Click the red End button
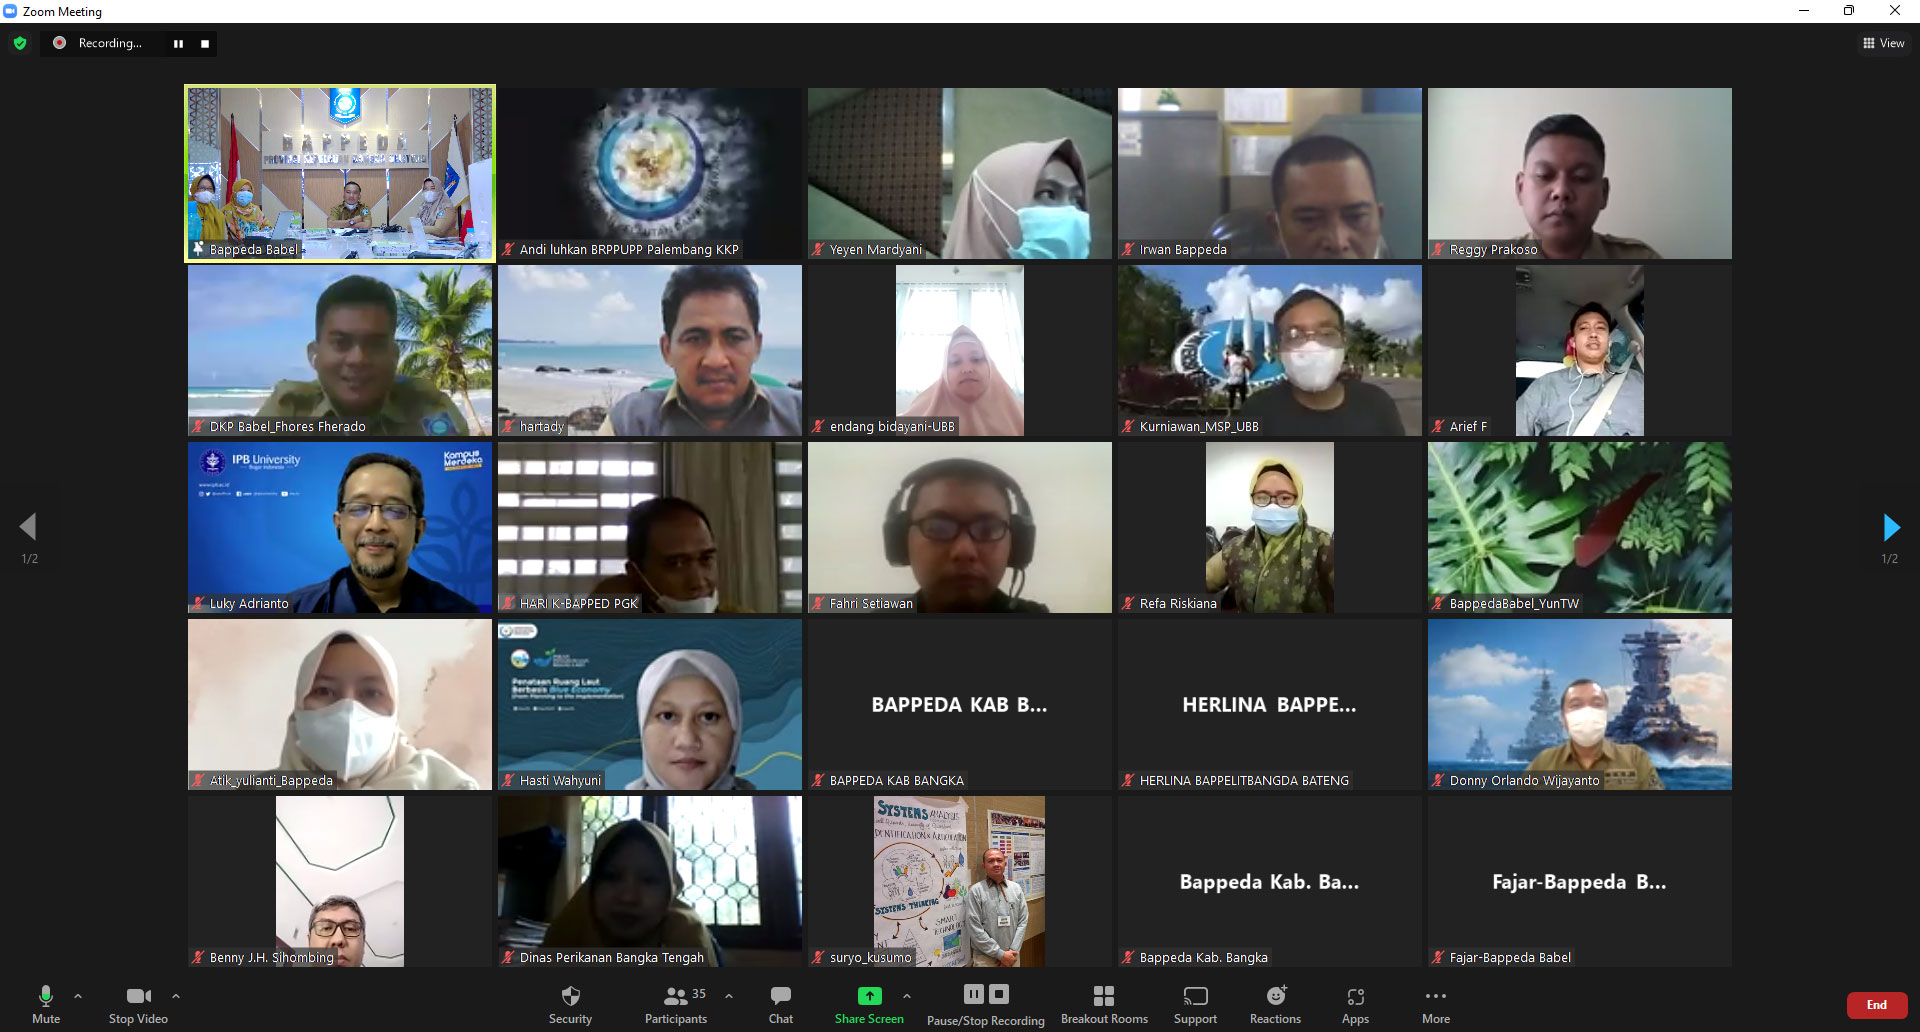This screenshot has width=1920, height=1032. 1876,1005
